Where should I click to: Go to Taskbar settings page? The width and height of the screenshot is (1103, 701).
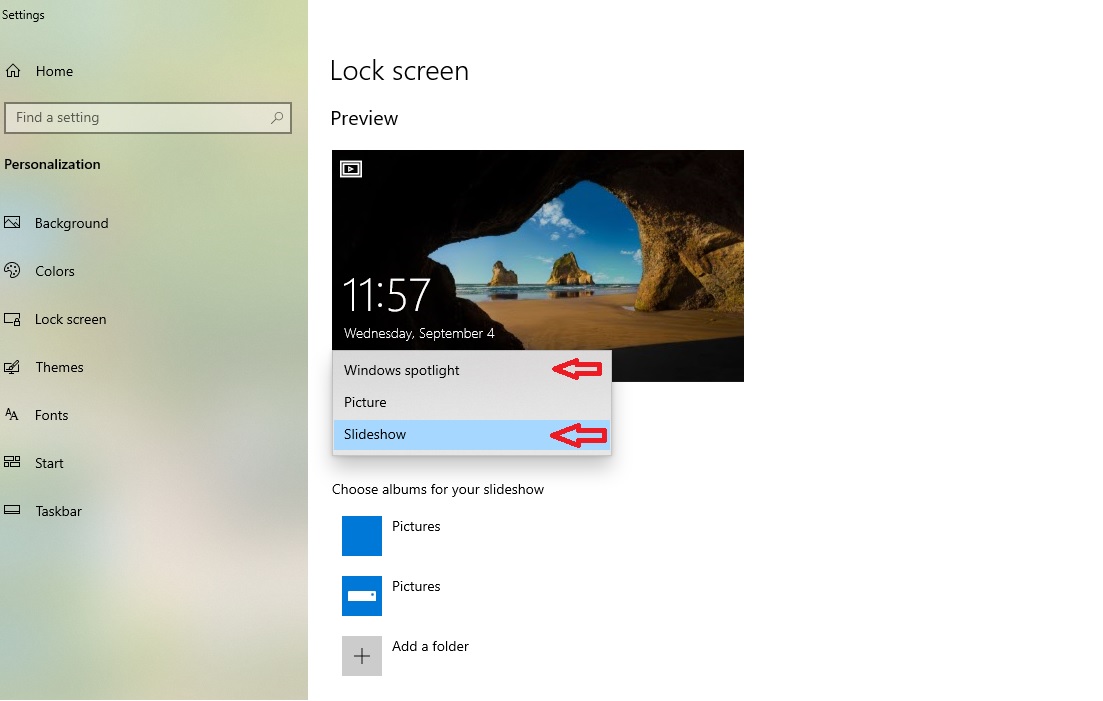pyautogui.click(x=58, y=511)
